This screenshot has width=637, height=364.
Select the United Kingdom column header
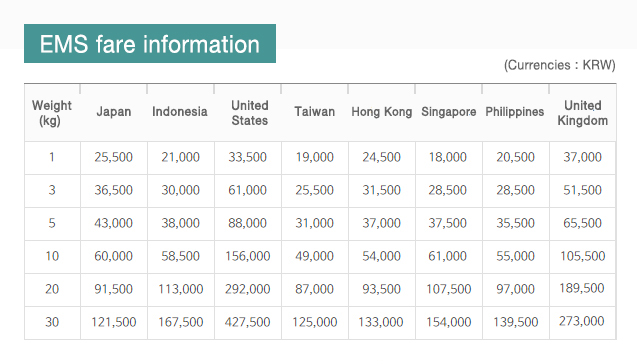point(583,113)
